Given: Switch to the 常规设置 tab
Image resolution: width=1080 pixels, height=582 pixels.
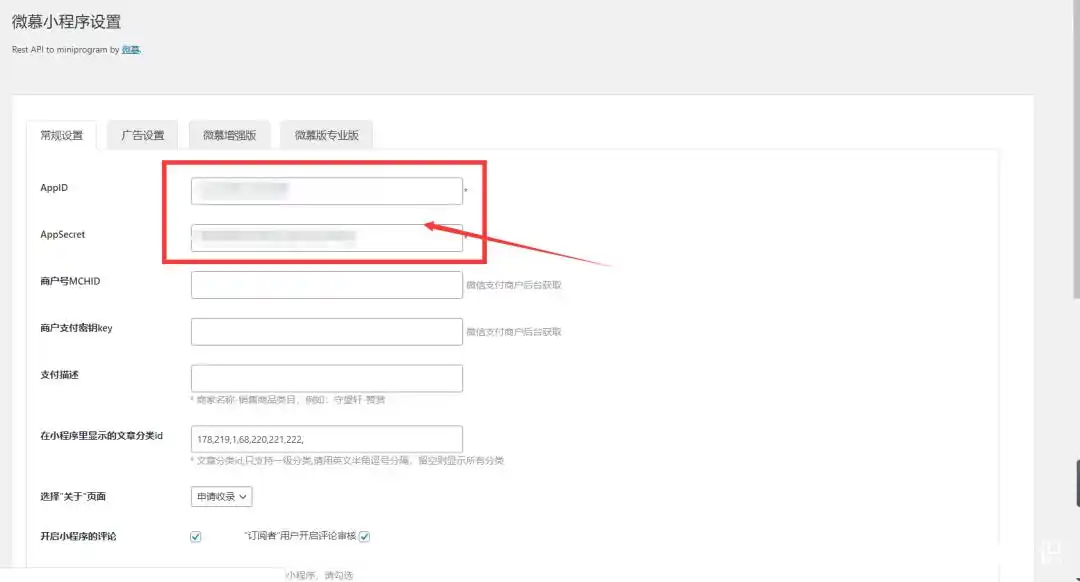Looking at the screenshot, I should [61, 135].
